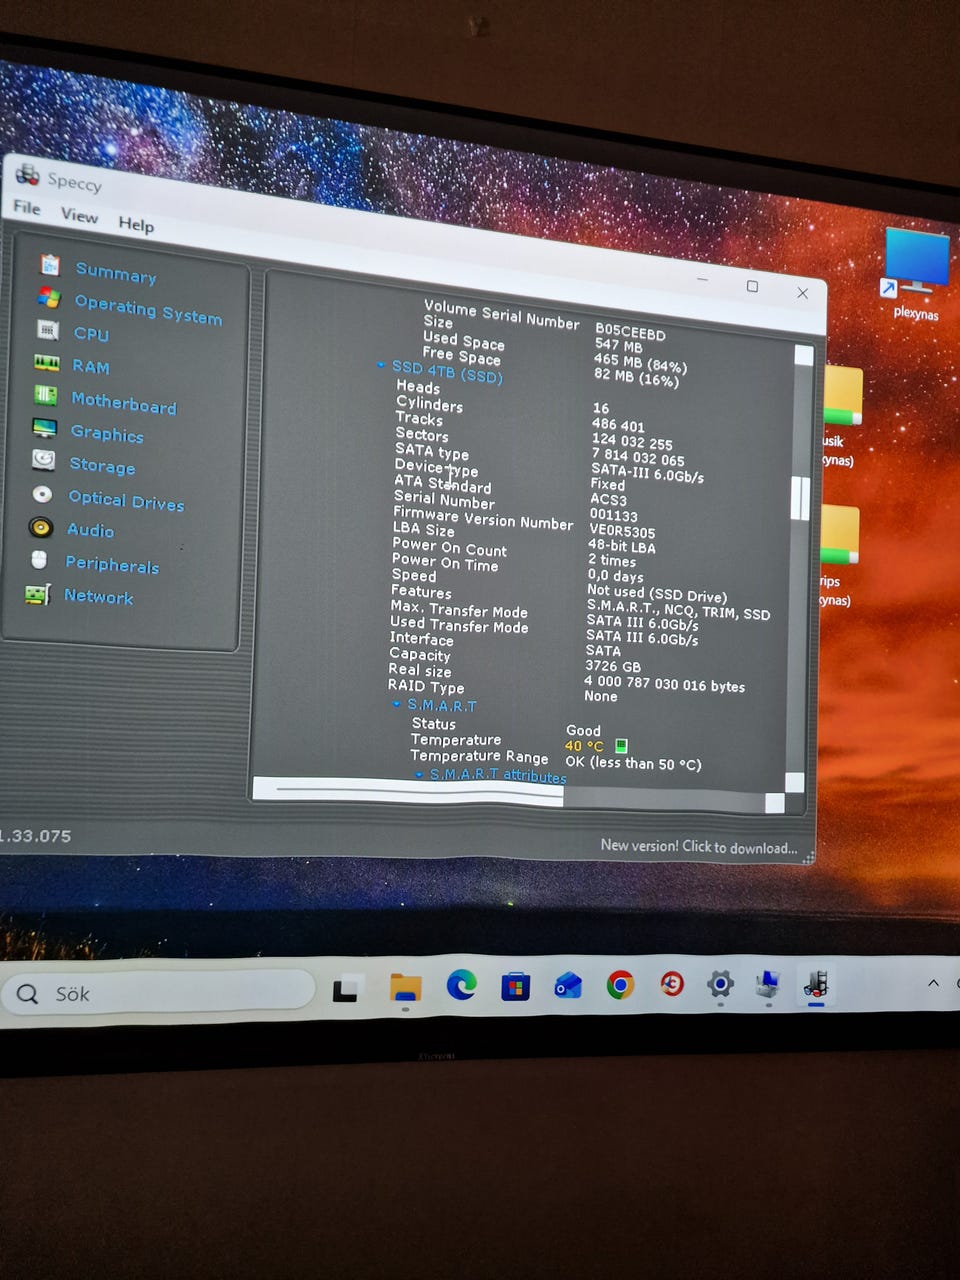Image resolution: width=960 pixels, height=1280 pixels.
Task: Select the serial number value B05CEEBD
Action: coord(630,331)
